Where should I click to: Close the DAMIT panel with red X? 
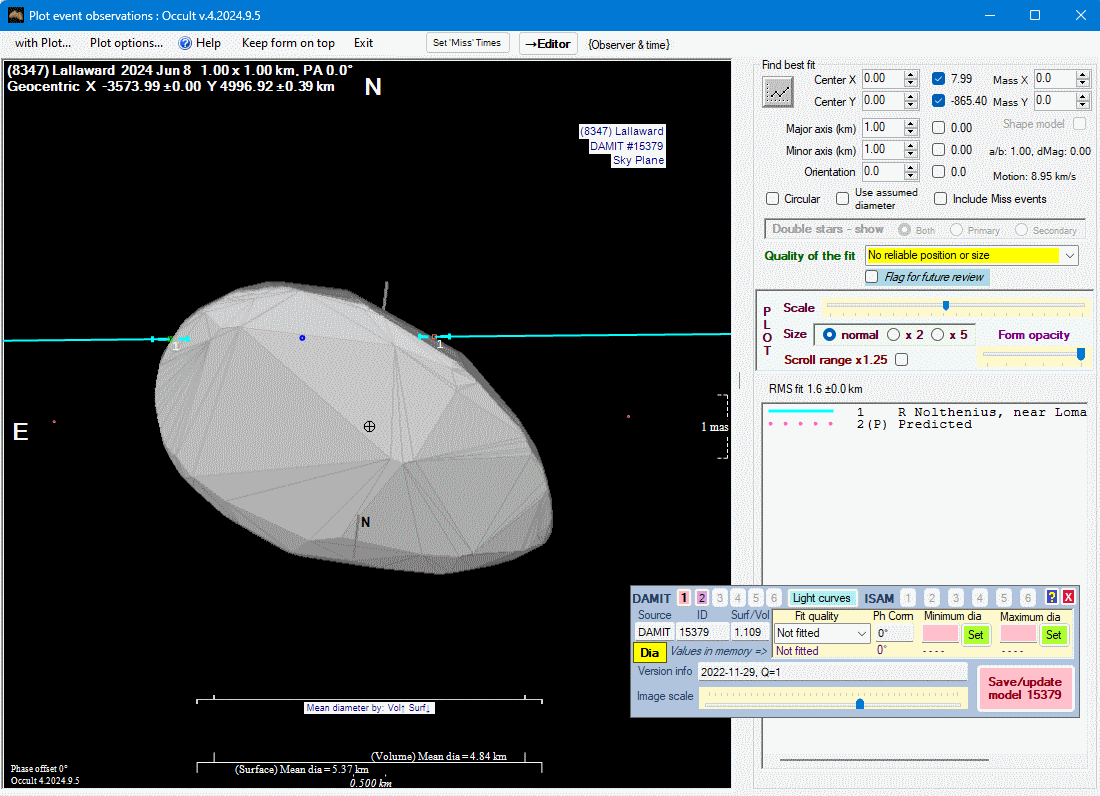click(1068, 597)
